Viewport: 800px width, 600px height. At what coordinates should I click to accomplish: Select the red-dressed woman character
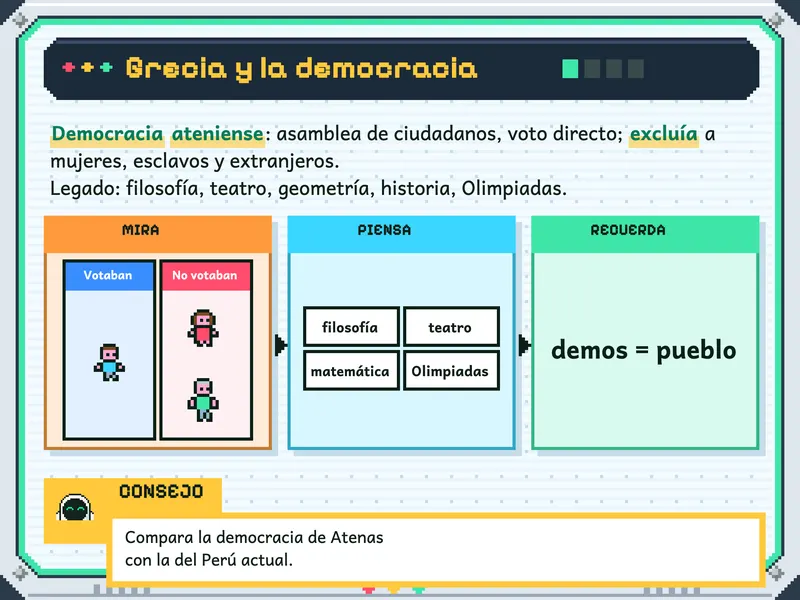203,328
